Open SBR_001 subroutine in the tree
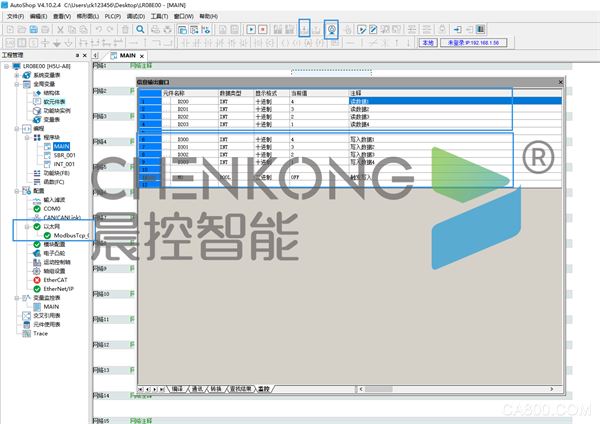 click(64, 155)
